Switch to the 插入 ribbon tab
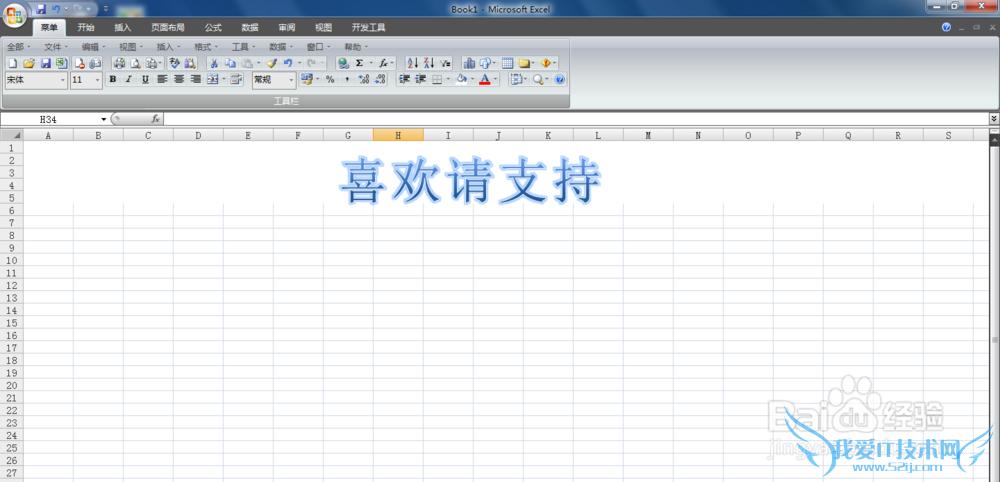This screenshot has width=1000, height=482. coord(122,27)
